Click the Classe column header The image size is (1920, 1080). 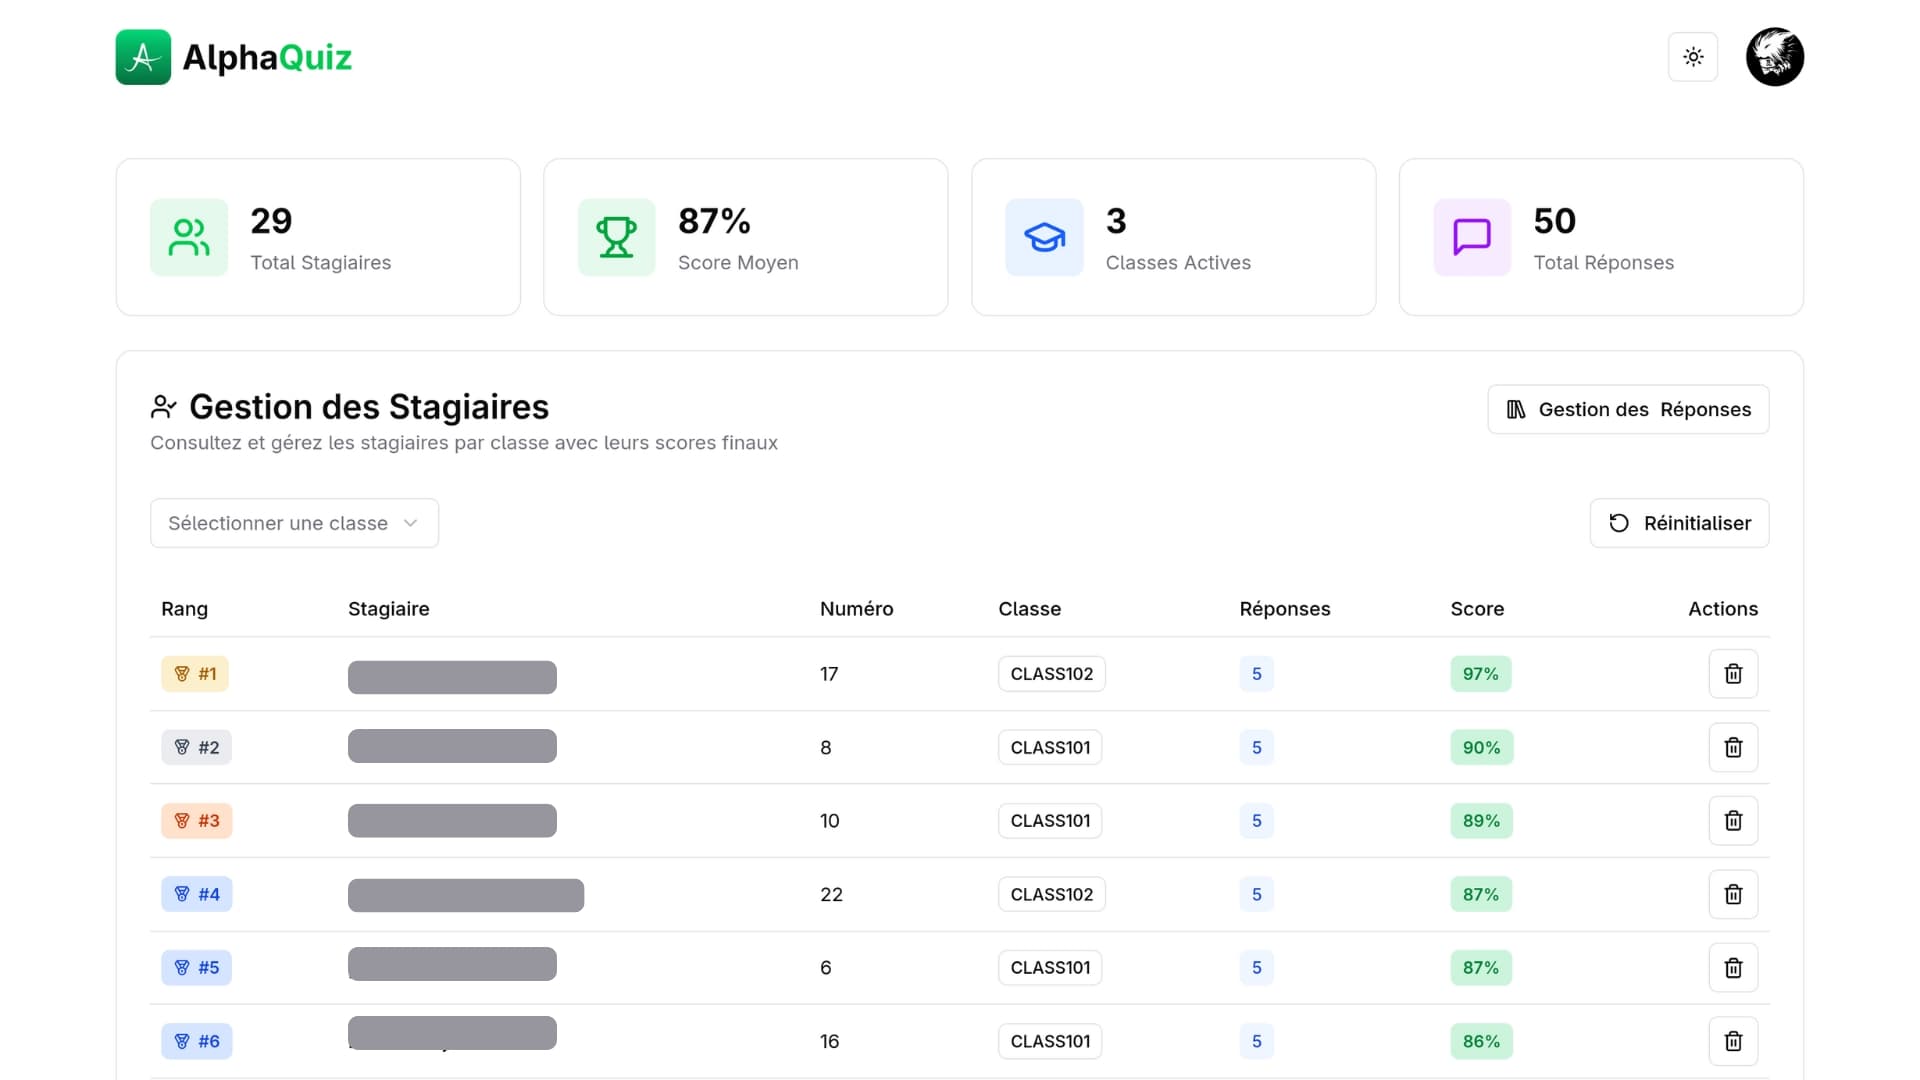tap(1030, 609)
